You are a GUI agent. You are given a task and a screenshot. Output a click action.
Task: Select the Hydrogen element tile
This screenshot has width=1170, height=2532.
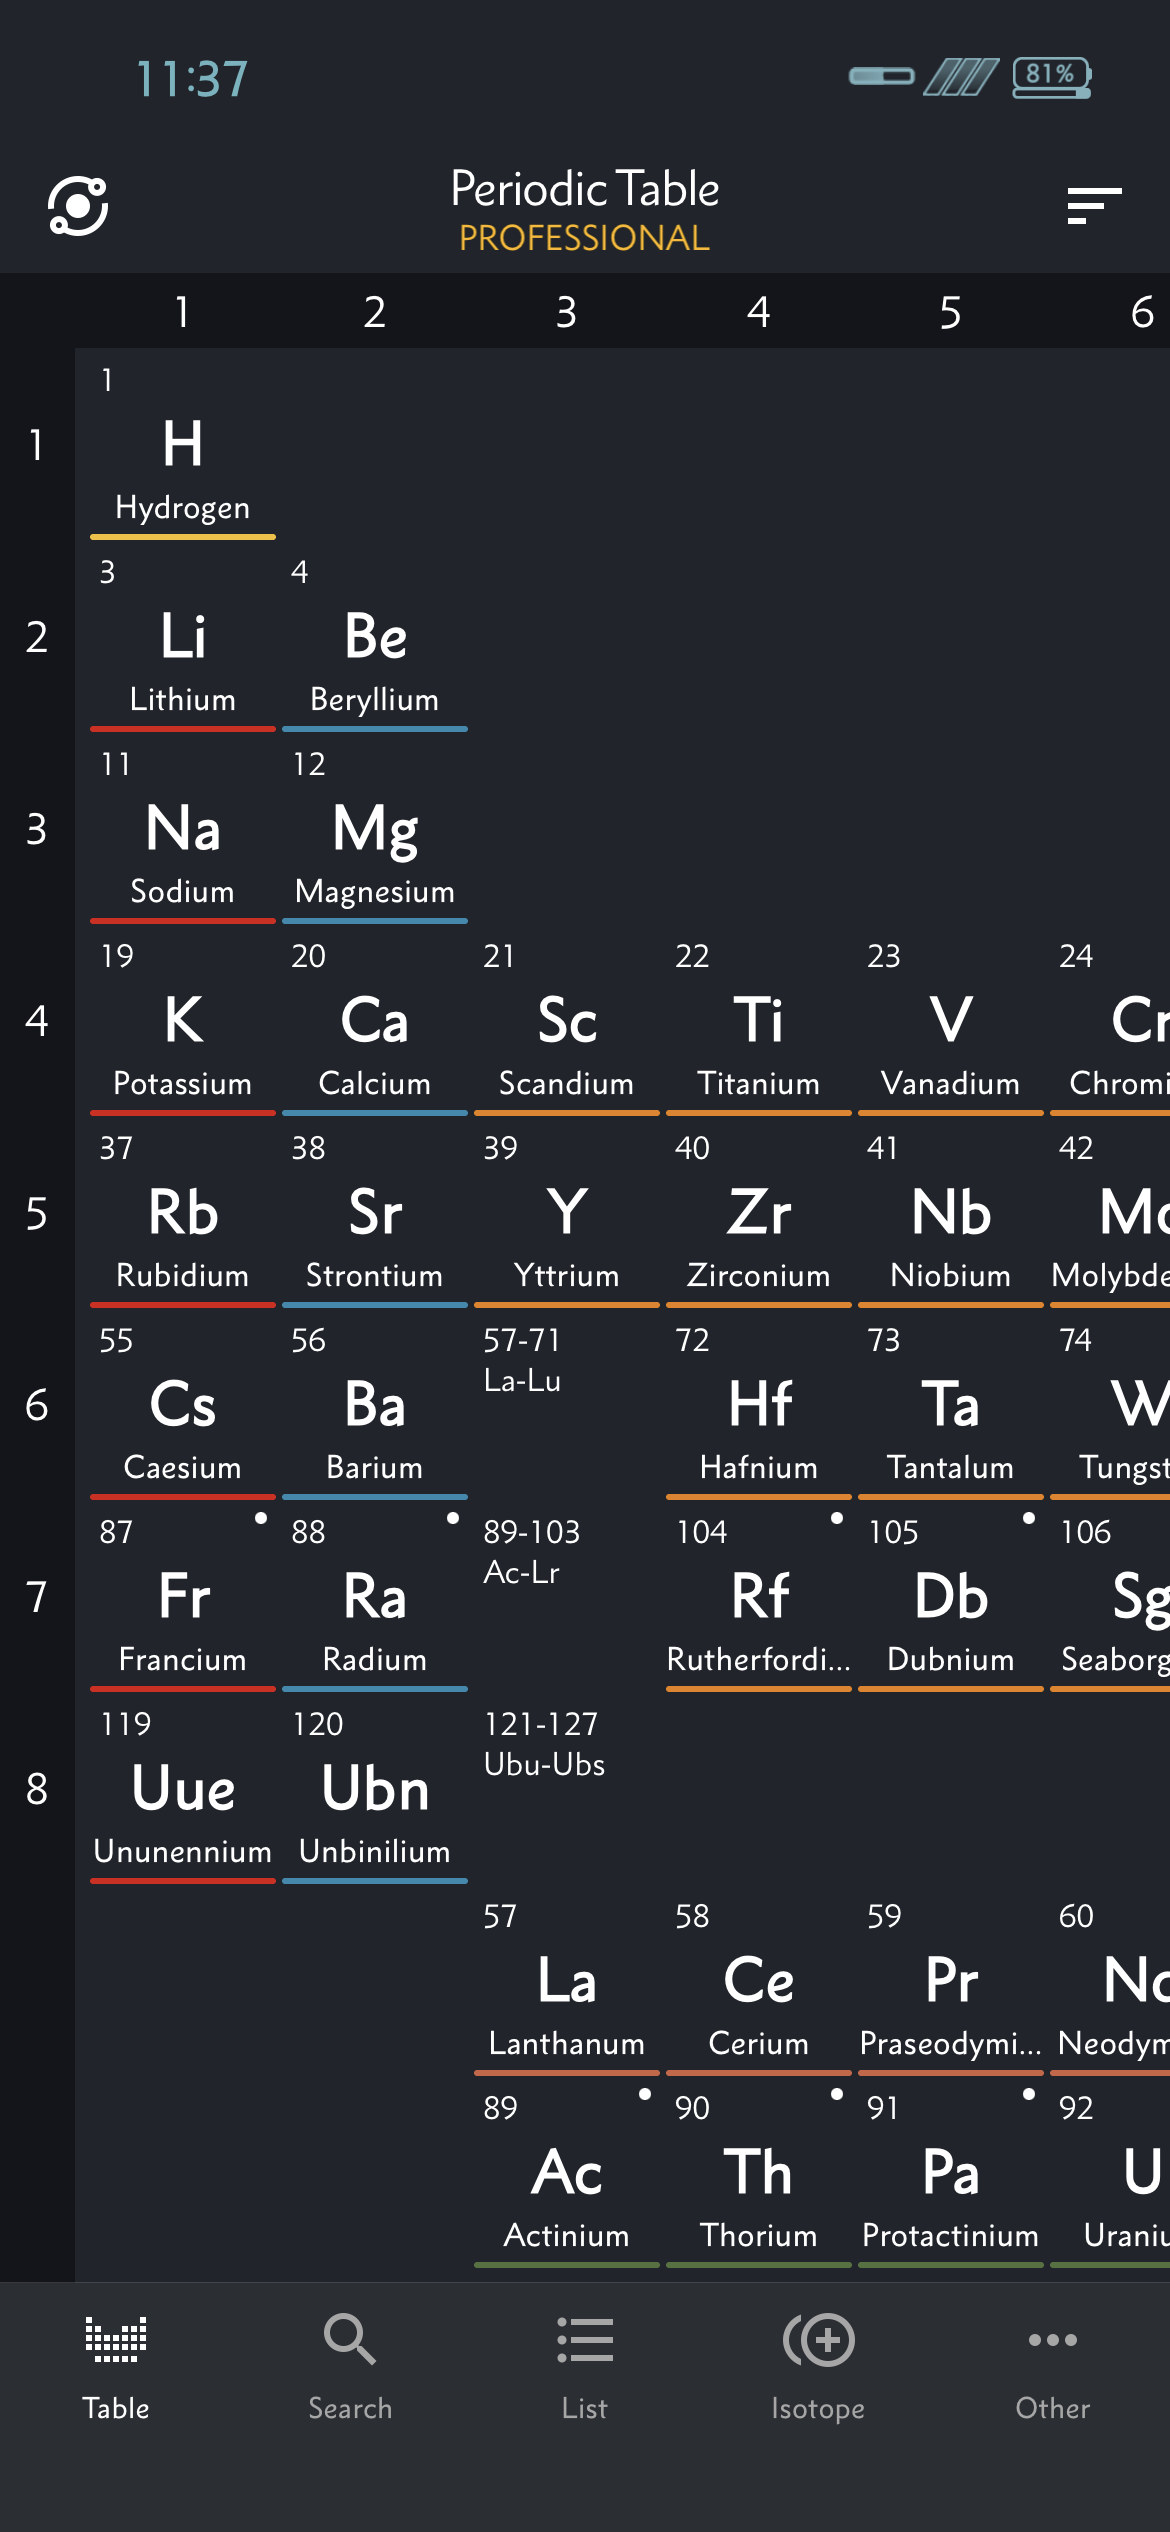click(182, 450)
